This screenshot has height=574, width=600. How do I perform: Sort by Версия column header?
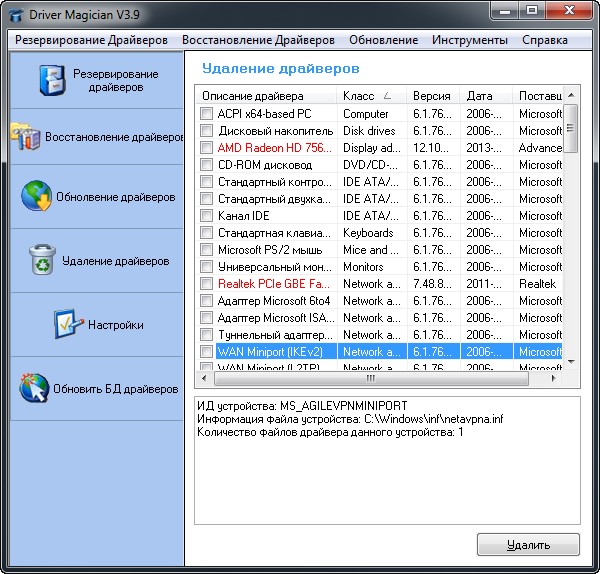click(x=434, y=96)
